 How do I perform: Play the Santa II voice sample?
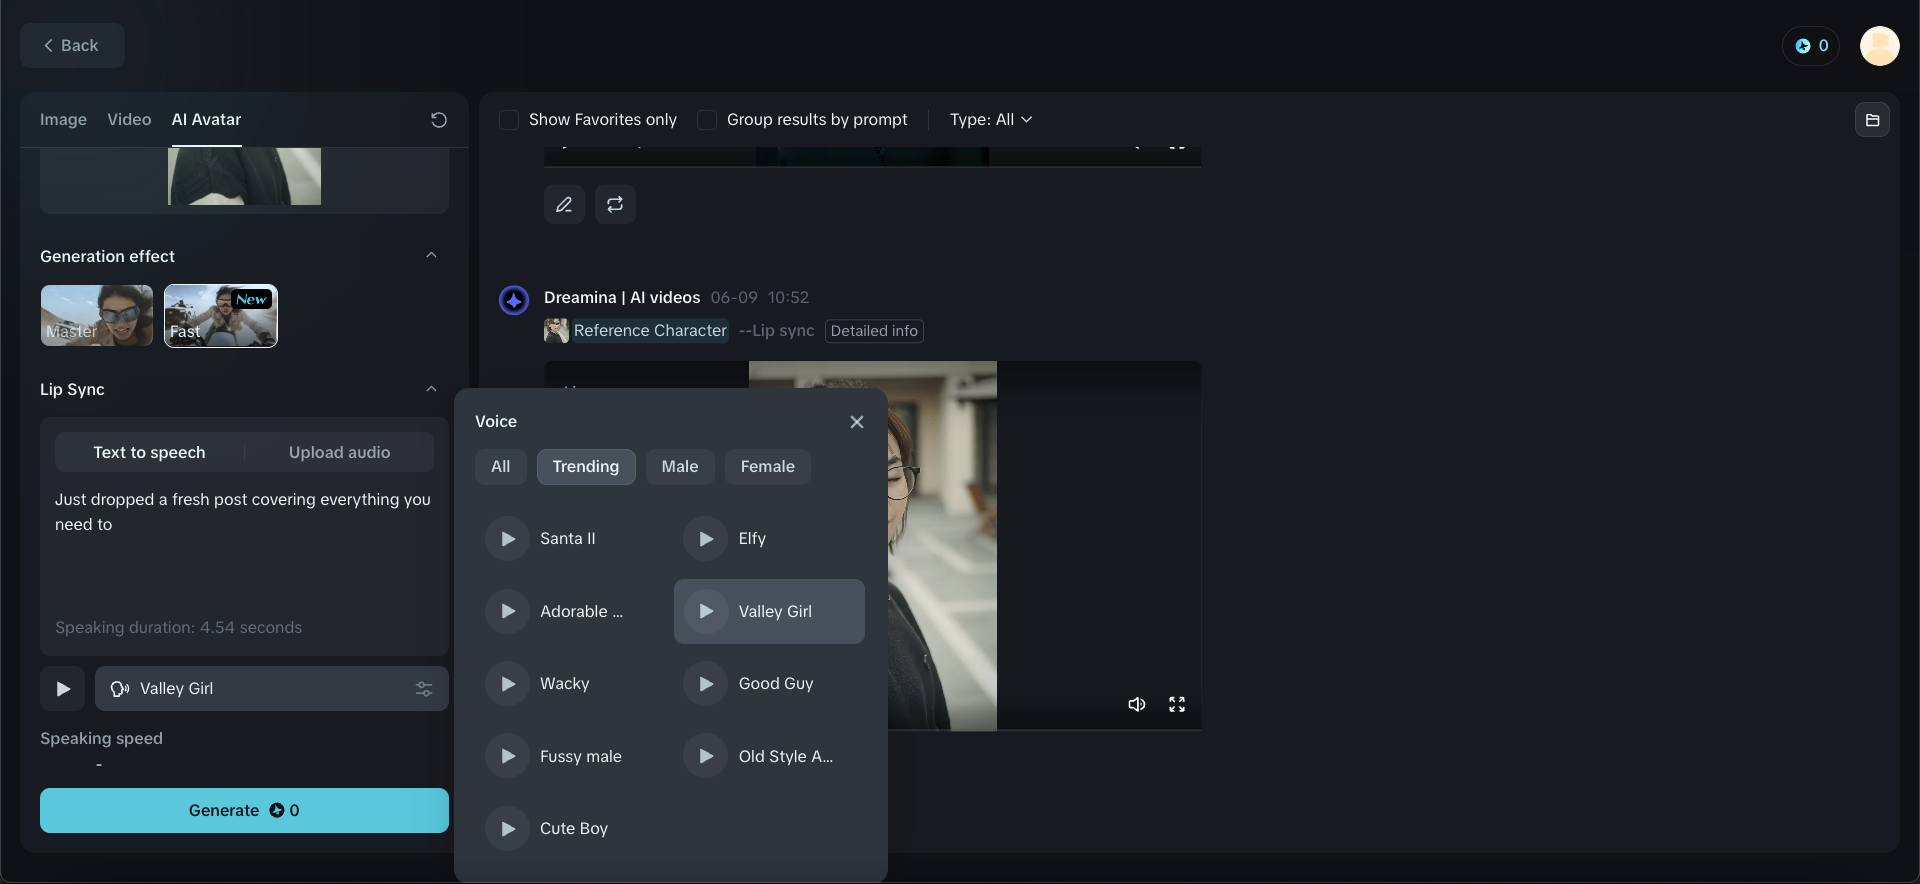coord(508,539)
